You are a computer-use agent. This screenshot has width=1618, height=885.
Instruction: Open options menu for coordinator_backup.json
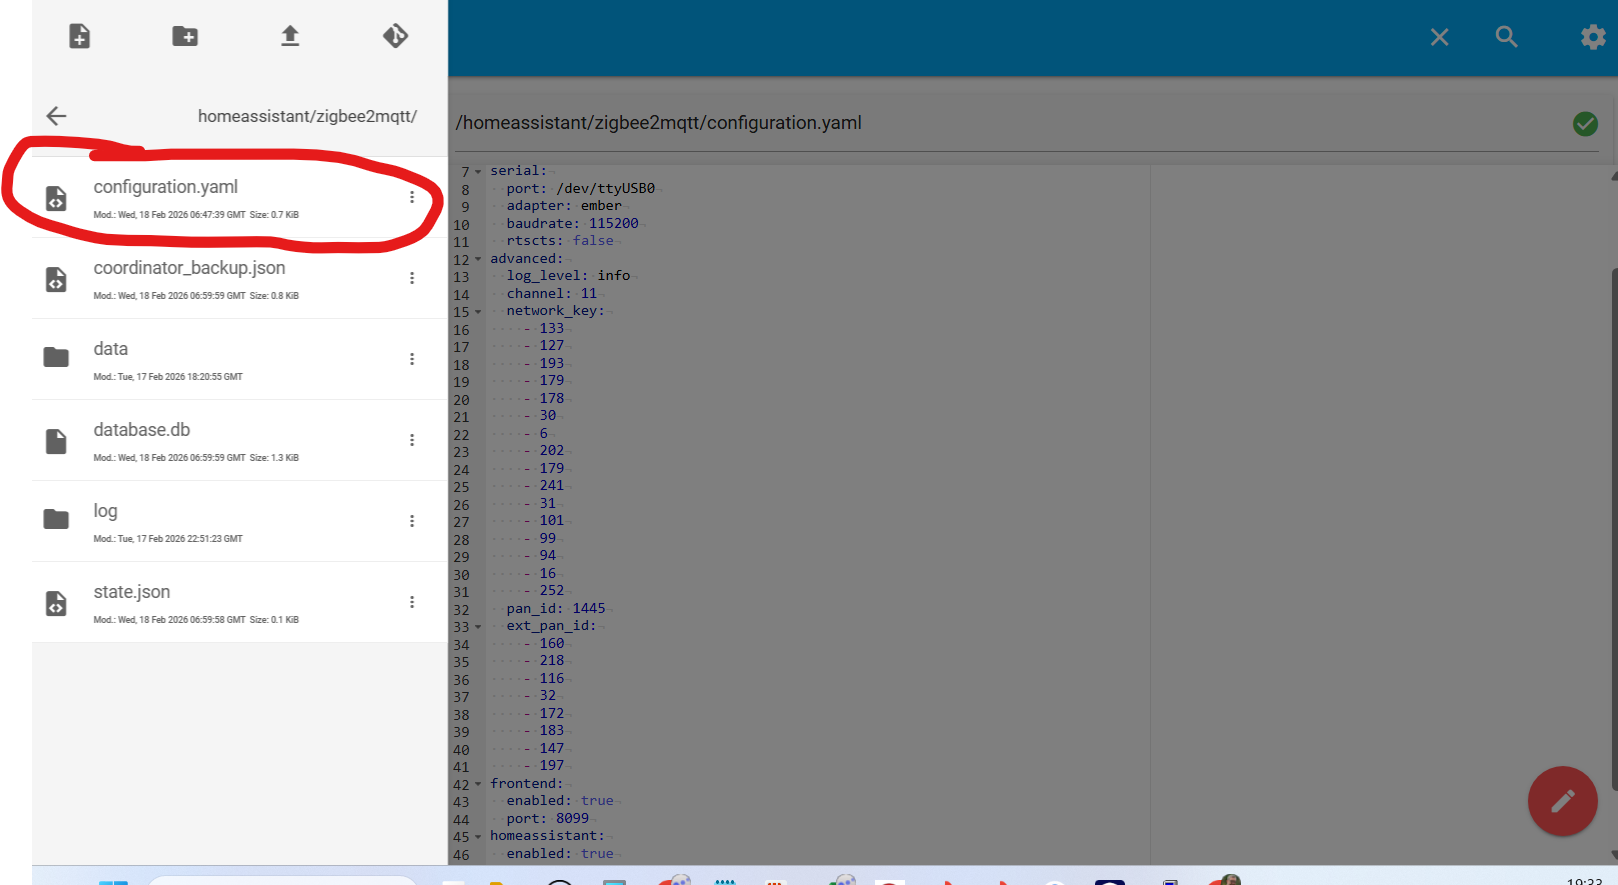[x=412, y=279]
